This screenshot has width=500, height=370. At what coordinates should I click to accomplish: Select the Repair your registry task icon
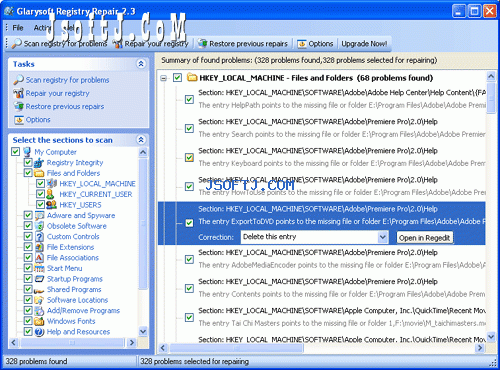coord(18,93)
